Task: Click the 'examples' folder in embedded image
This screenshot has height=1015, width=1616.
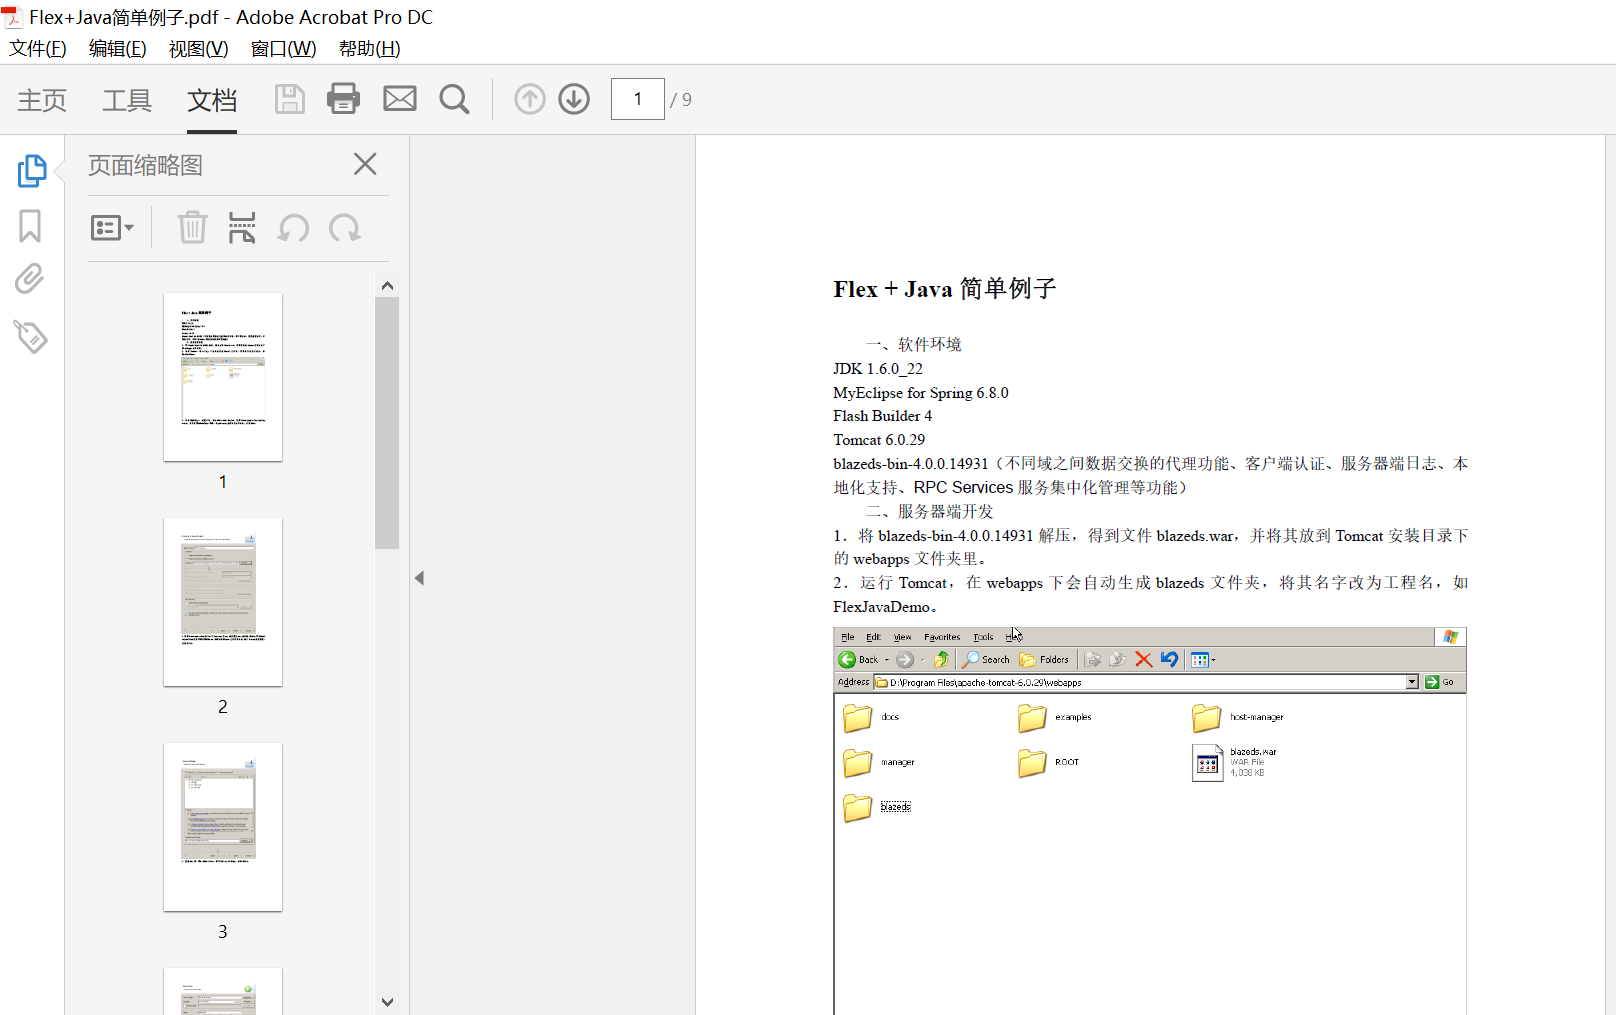Action: (1055, 717)
